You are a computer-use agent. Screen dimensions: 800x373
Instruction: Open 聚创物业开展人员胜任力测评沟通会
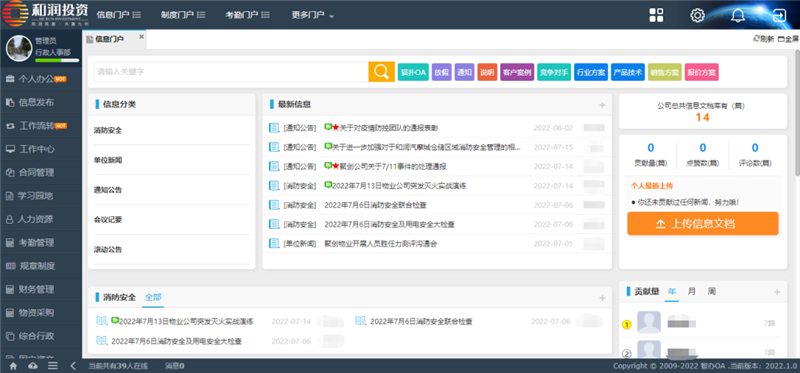pyautogui.click(x=381, y=244)
